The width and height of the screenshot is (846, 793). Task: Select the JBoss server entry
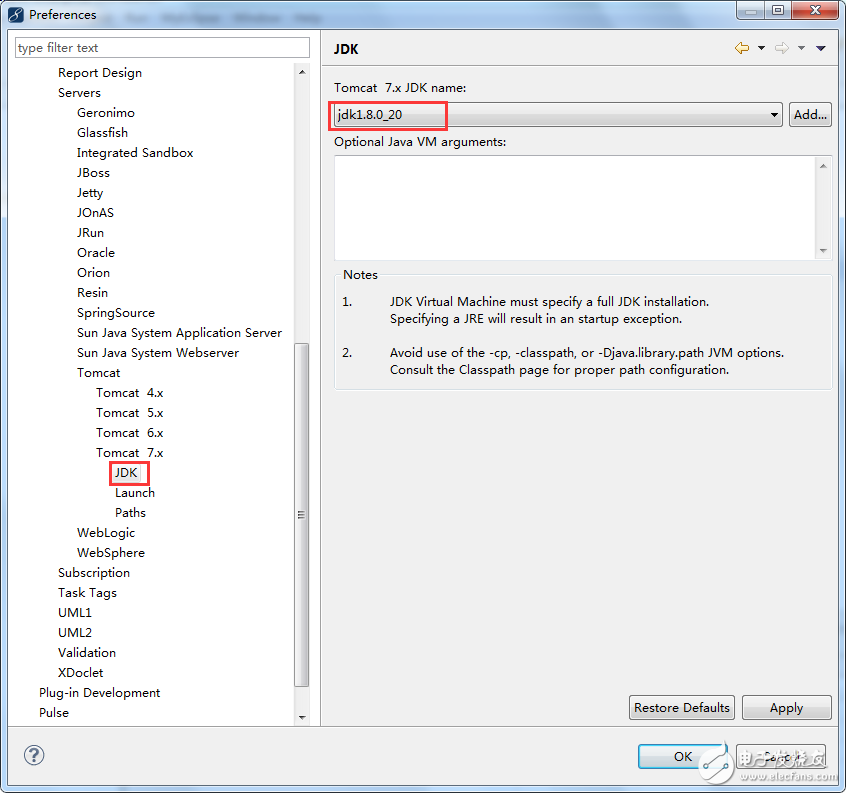(x=94, y=173)
